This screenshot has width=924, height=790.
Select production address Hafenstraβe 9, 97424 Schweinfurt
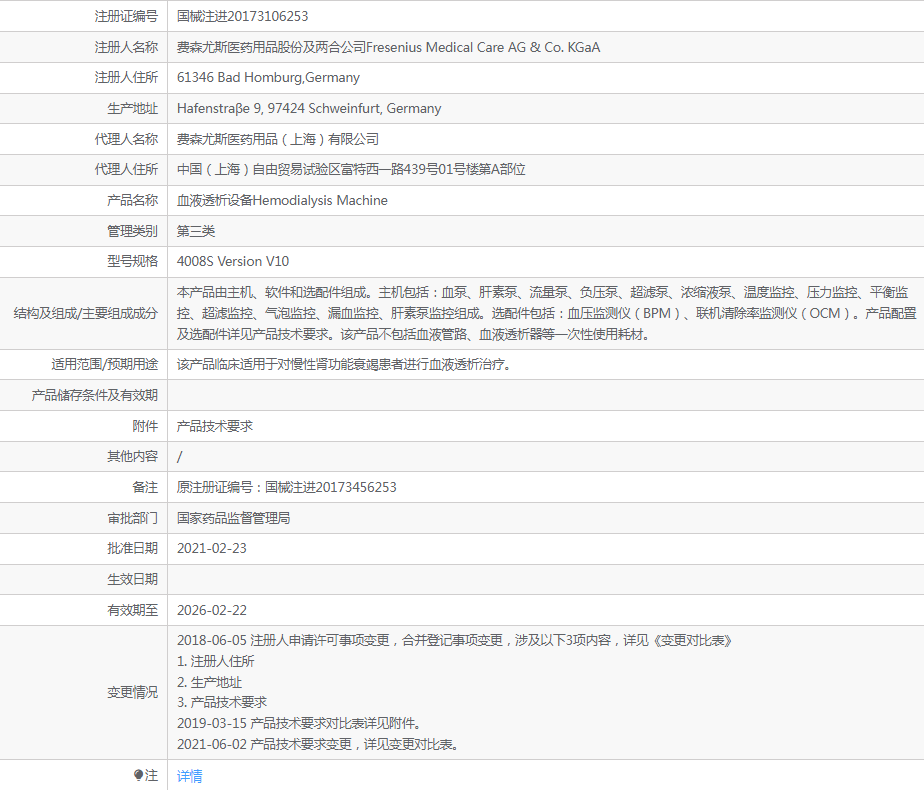[x=309, y=108]
